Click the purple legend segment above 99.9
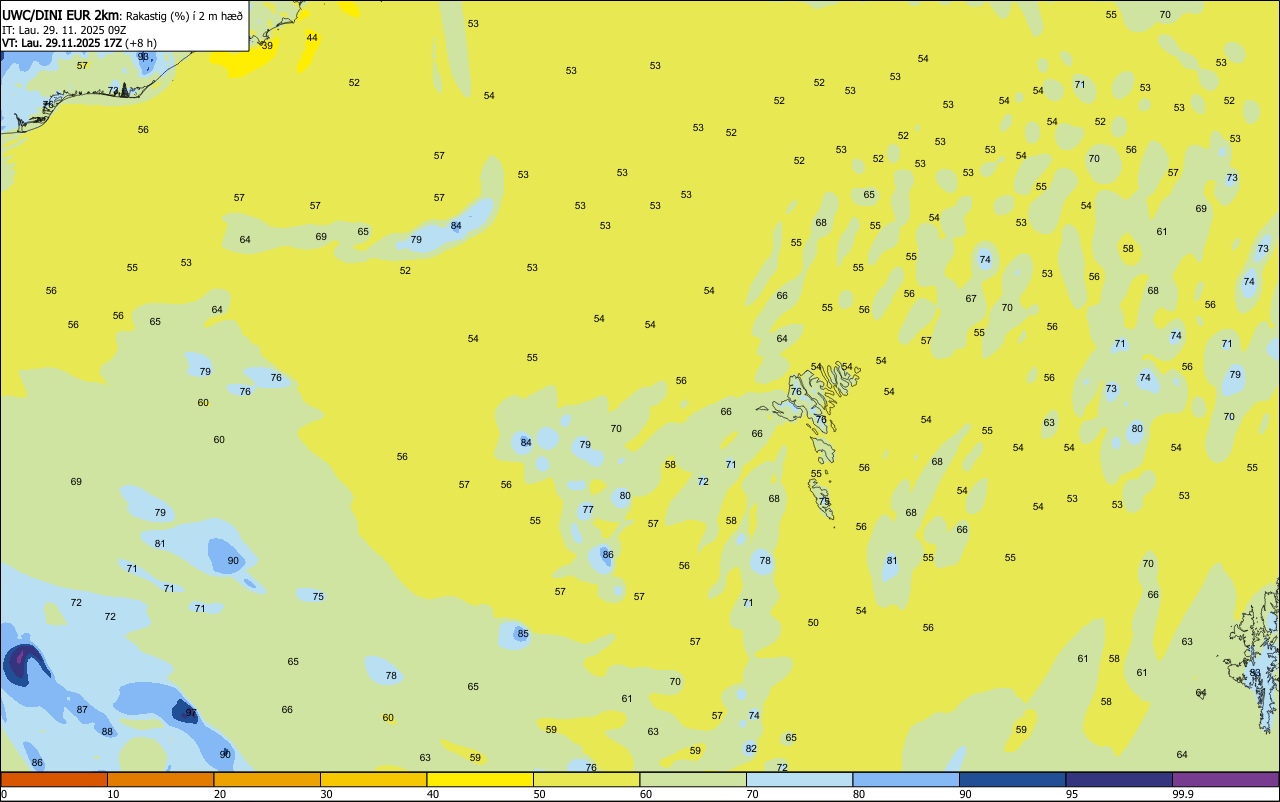The width and height of the screenshot is (1280, 802). 1226,779
